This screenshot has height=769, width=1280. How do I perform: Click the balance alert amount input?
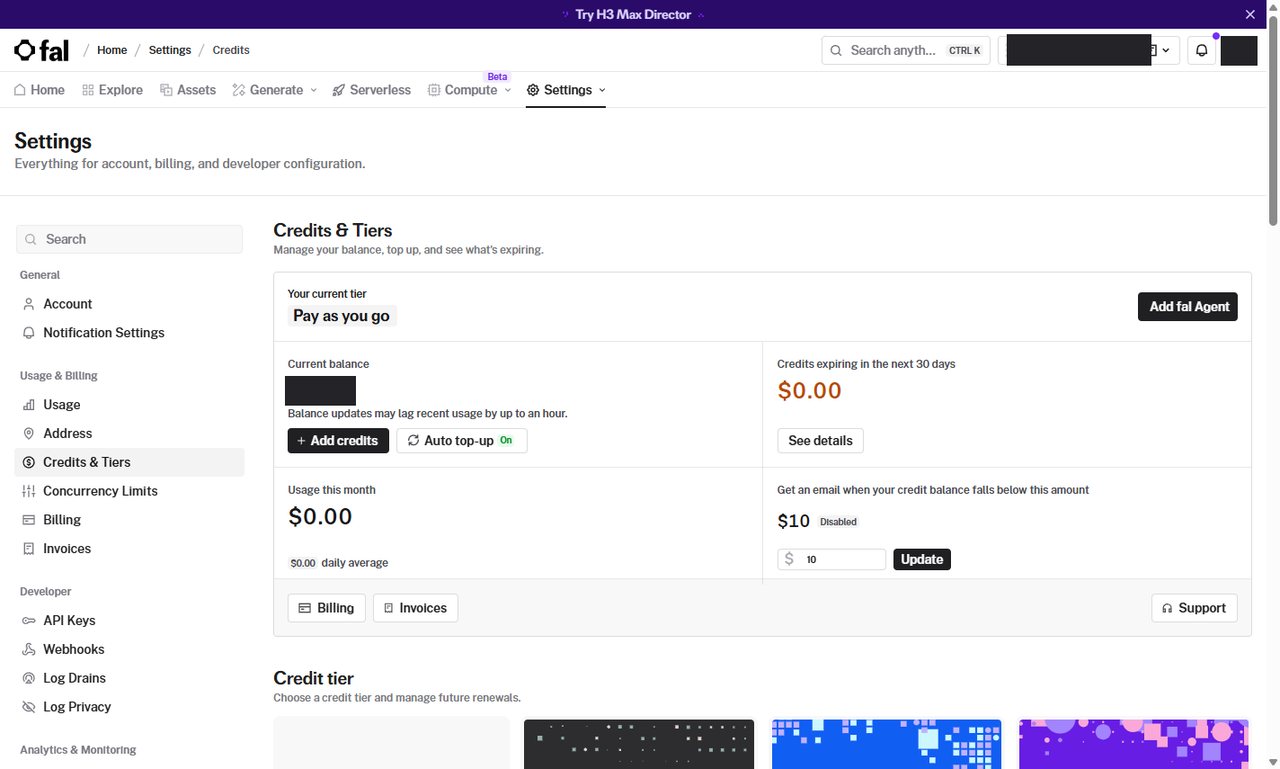click(832, 559)
